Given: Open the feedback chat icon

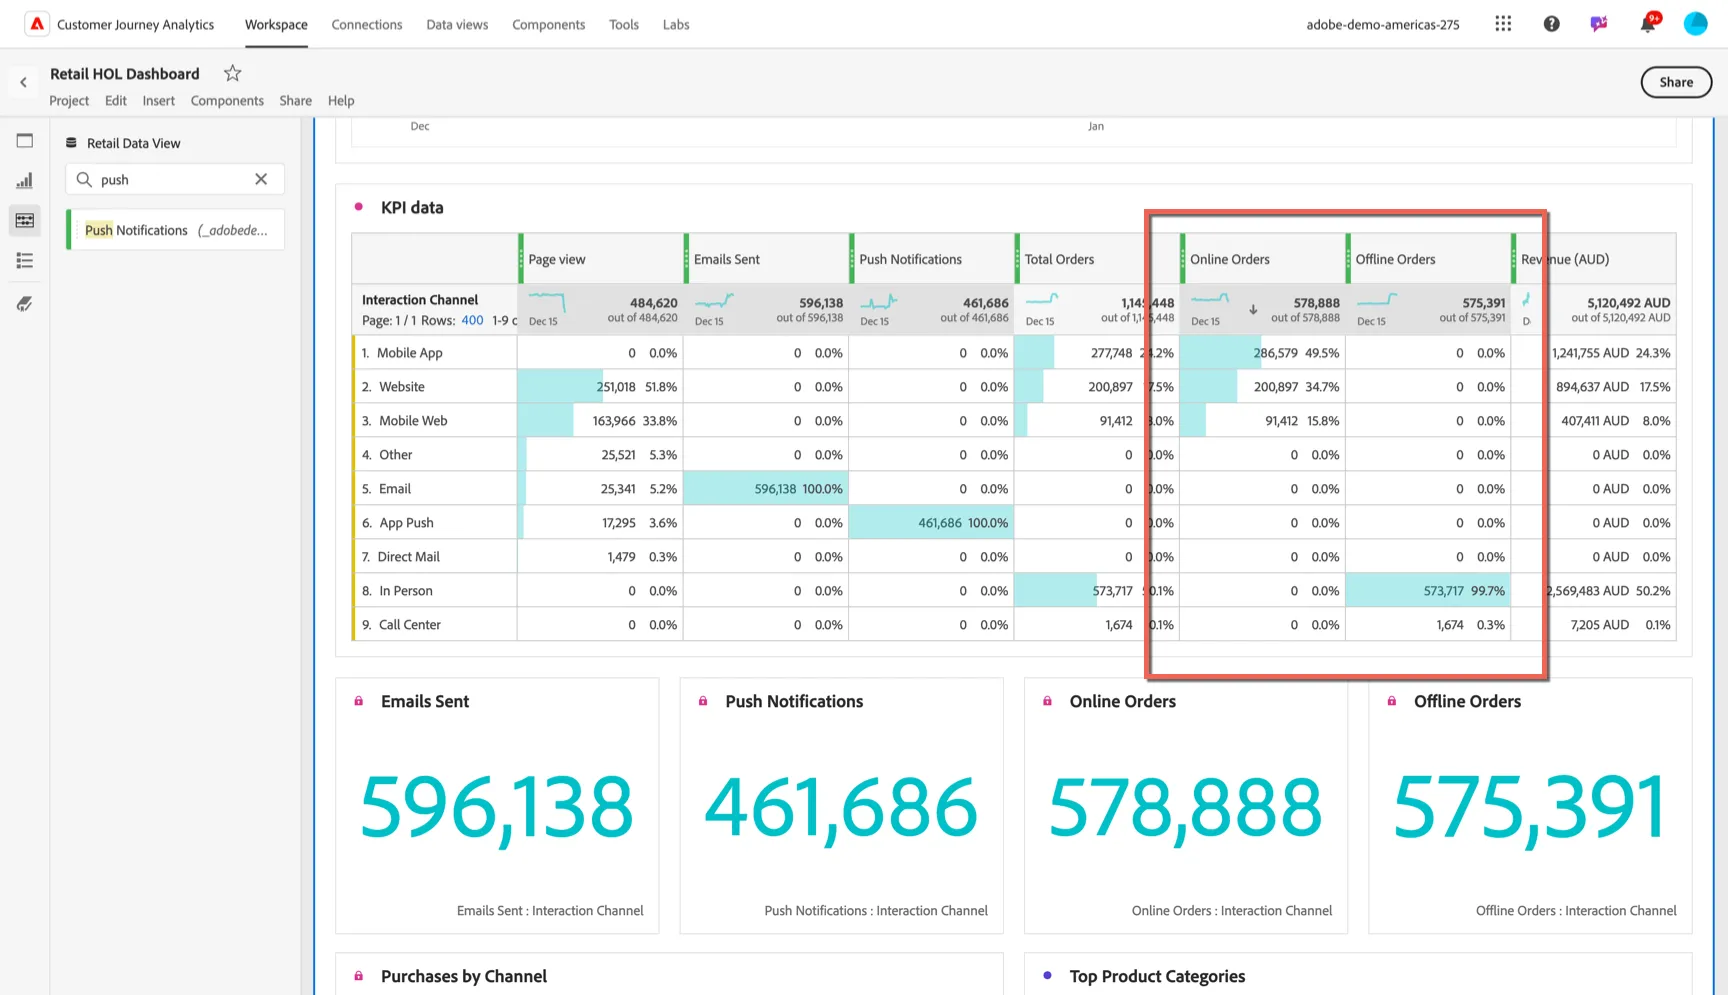Looking at the screenshot, I should 1599,24.
